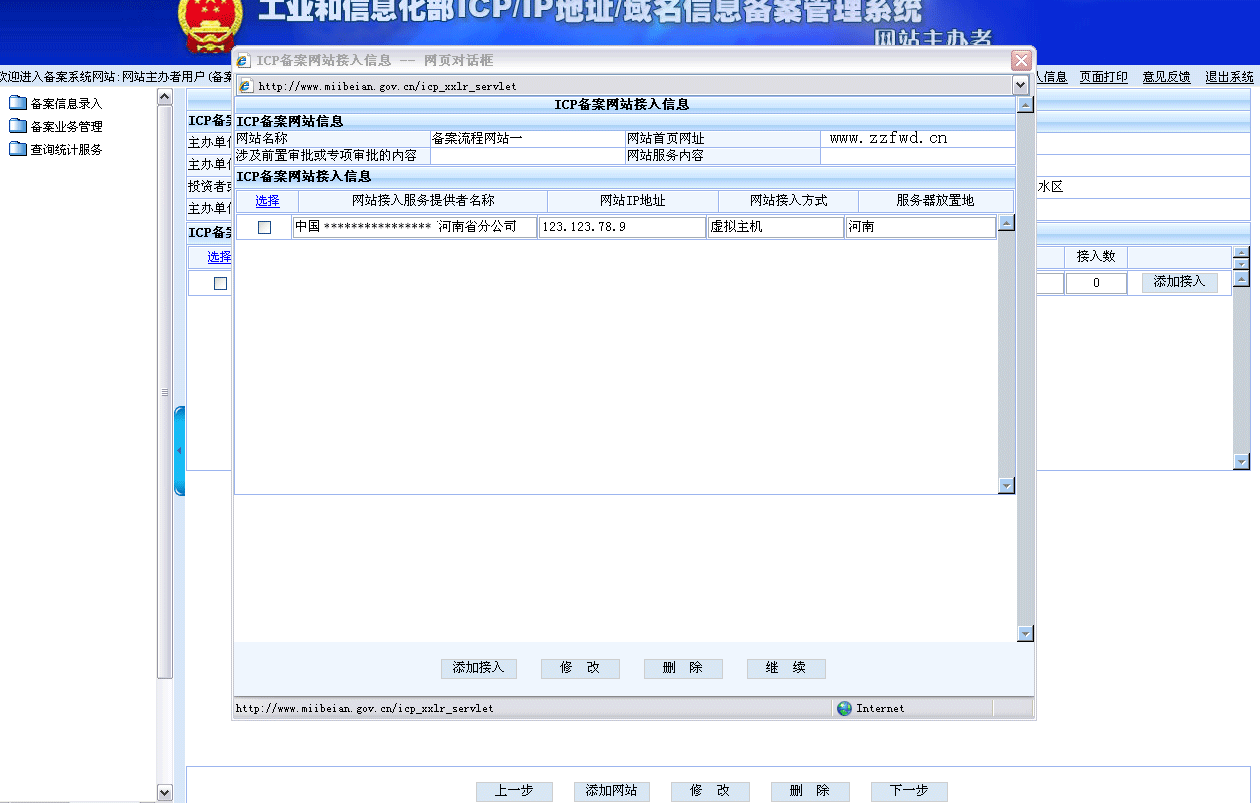Click 添加接入 at the dialog bottom
This screenshot has height=803, width=1260.
(479, 668)
